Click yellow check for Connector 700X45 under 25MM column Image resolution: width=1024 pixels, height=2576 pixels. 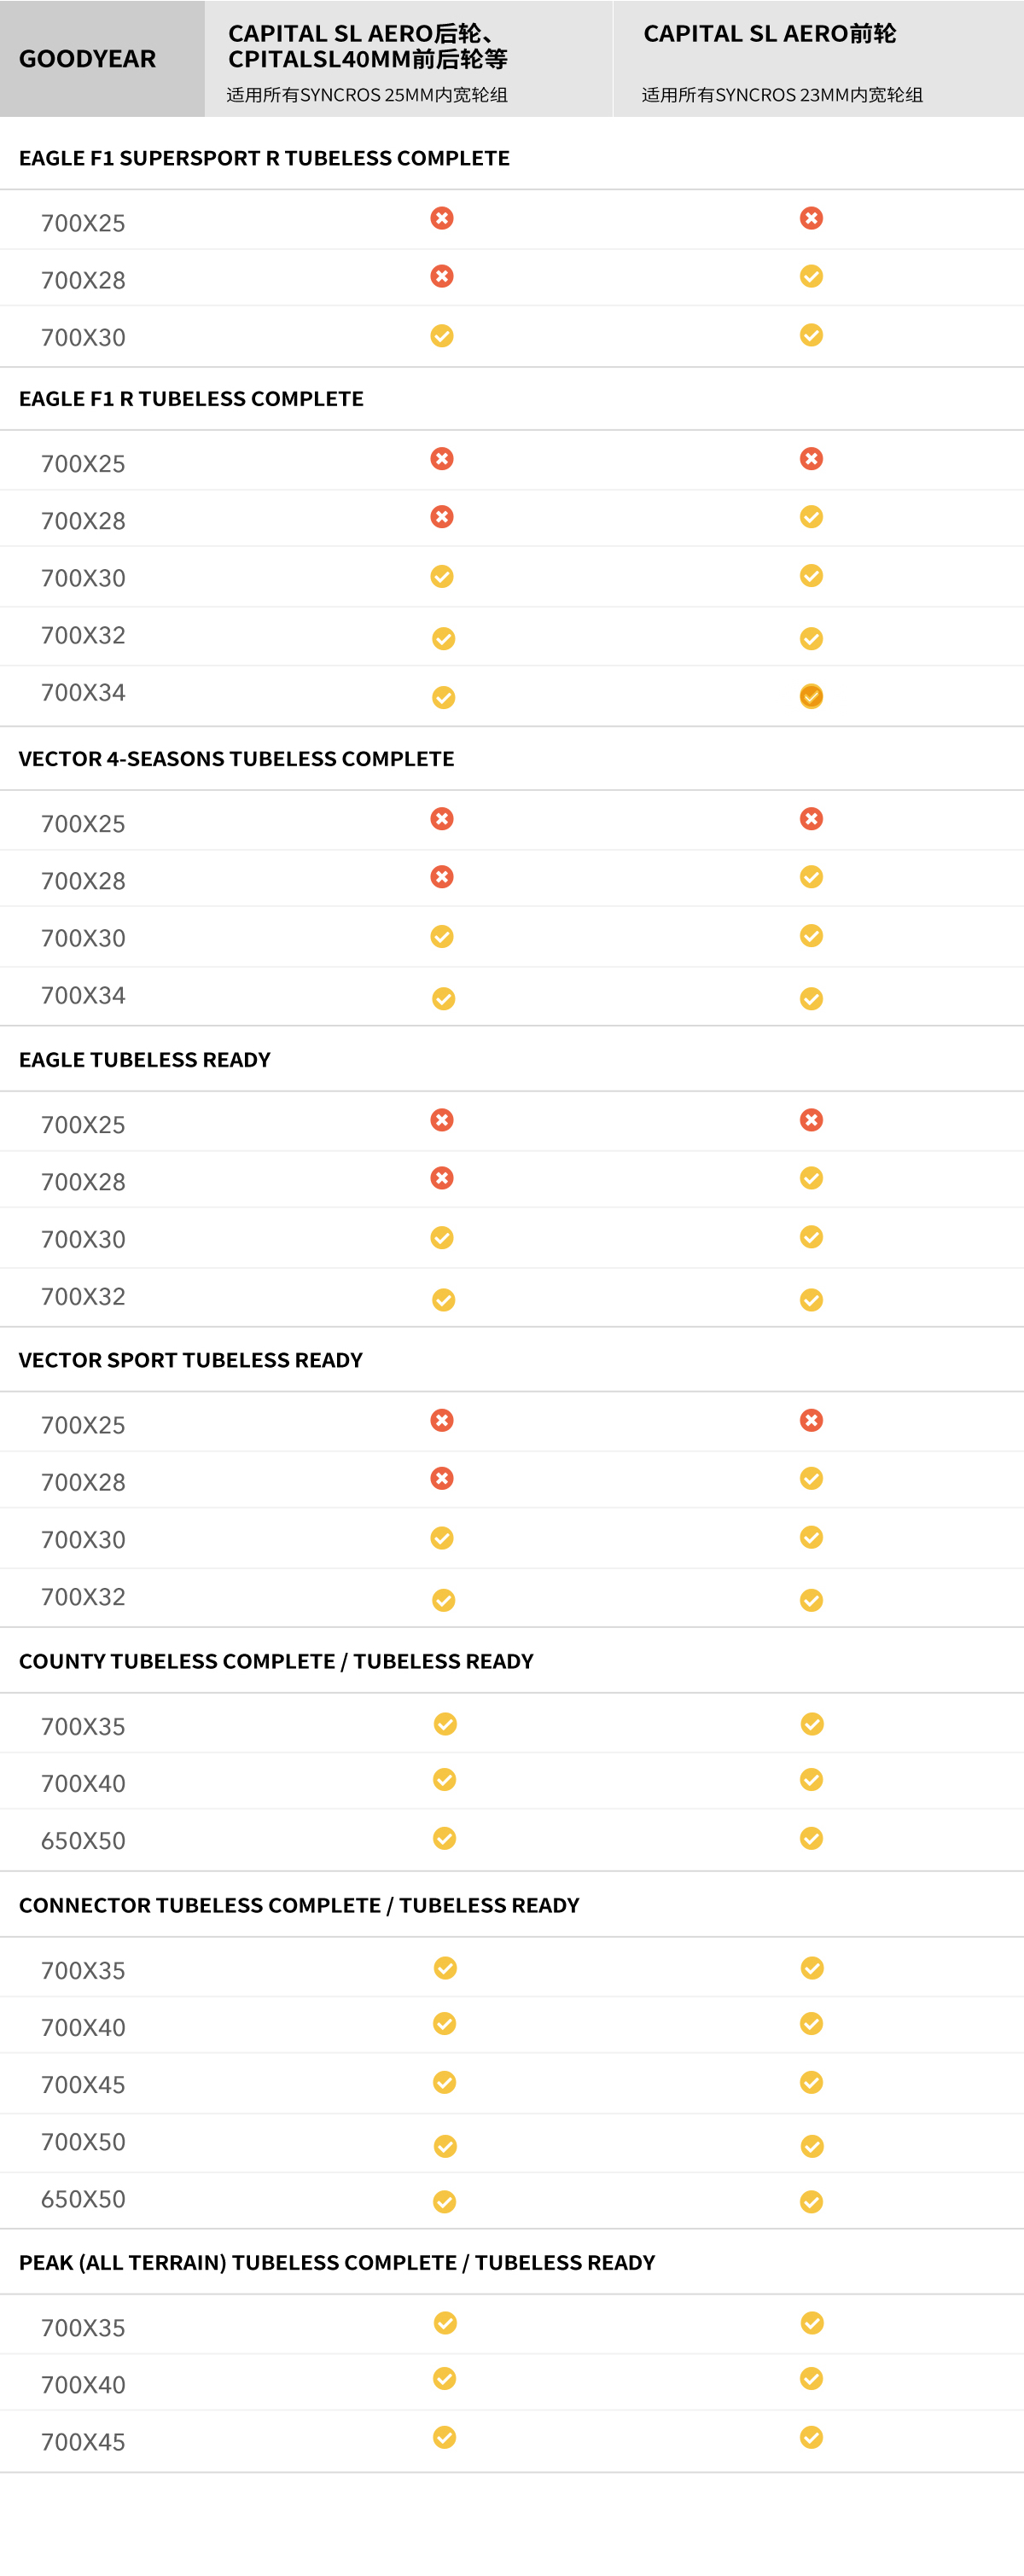444,2082
